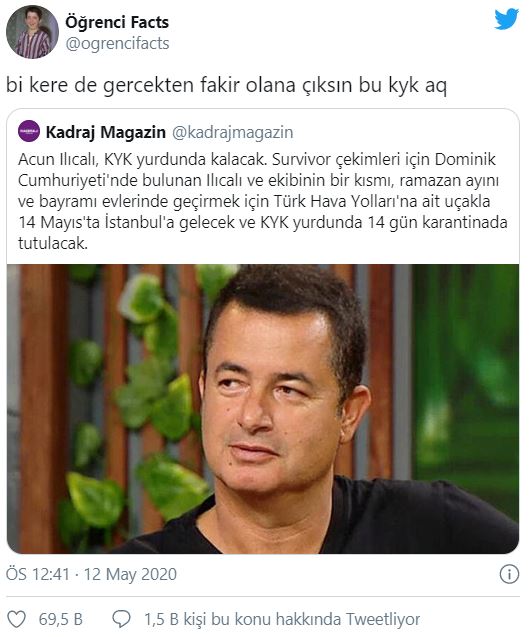Image resolution: width=529 pixels, height=637 pixels.
Task: Open Kadraj Magazin purple avatar
Action: point(29,131)
